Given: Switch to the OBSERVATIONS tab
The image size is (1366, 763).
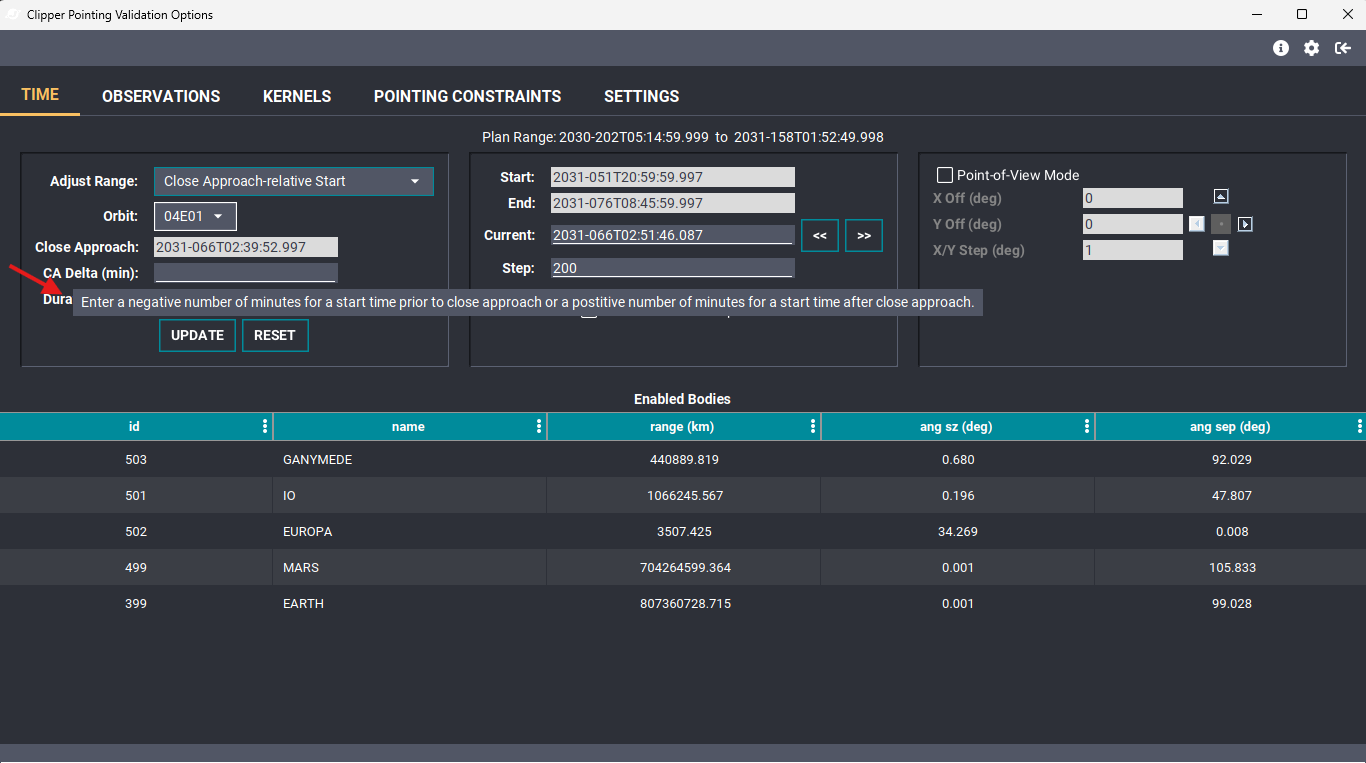Looking at the screenshot, I should coord(161,96).
